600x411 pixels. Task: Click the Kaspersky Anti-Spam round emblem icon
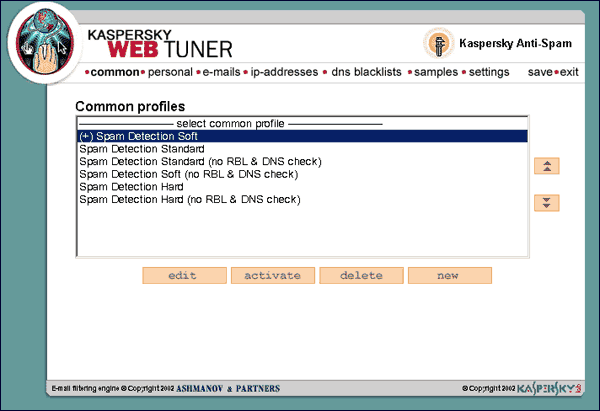(x=439, y=43)
